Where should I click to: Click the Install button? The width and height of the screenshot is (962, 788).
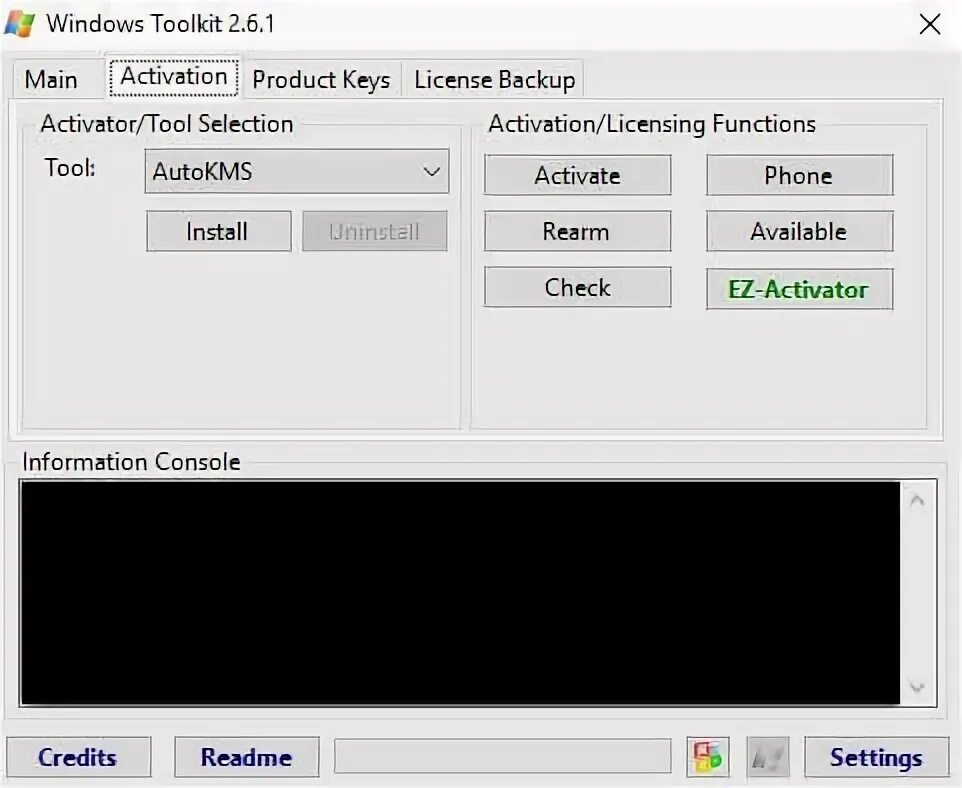tap(218, 231)
